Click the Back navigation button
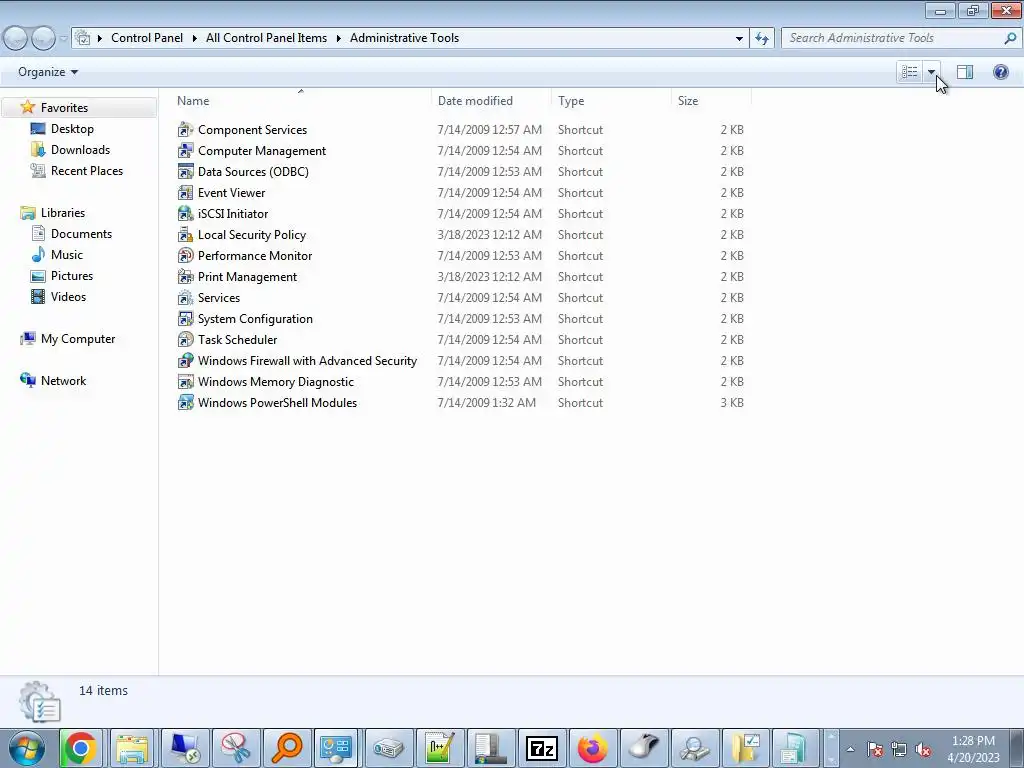Image resolution: width=1024 pixels, height=768 pixels. [x=16, y=39]
